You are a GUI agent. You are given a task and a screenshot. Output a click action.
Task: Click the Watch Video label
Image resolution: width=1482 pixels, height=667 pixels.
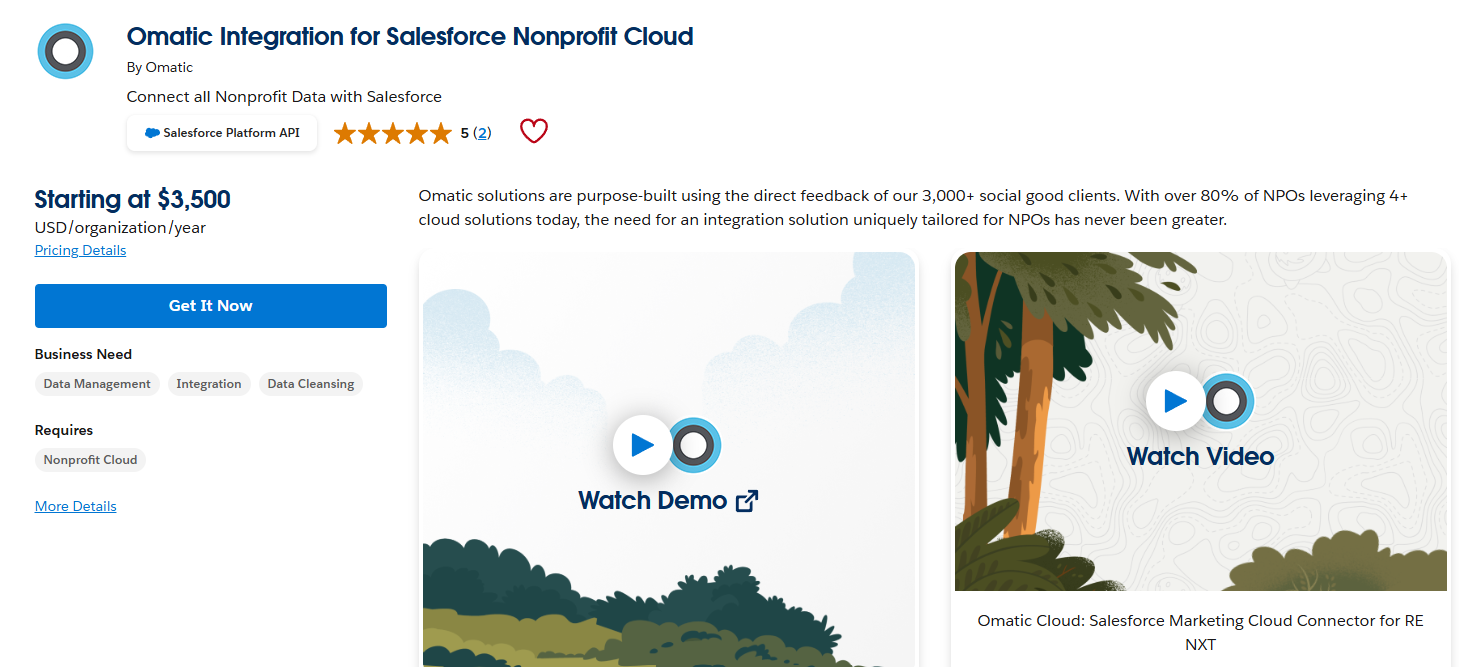coord(1201,456)
